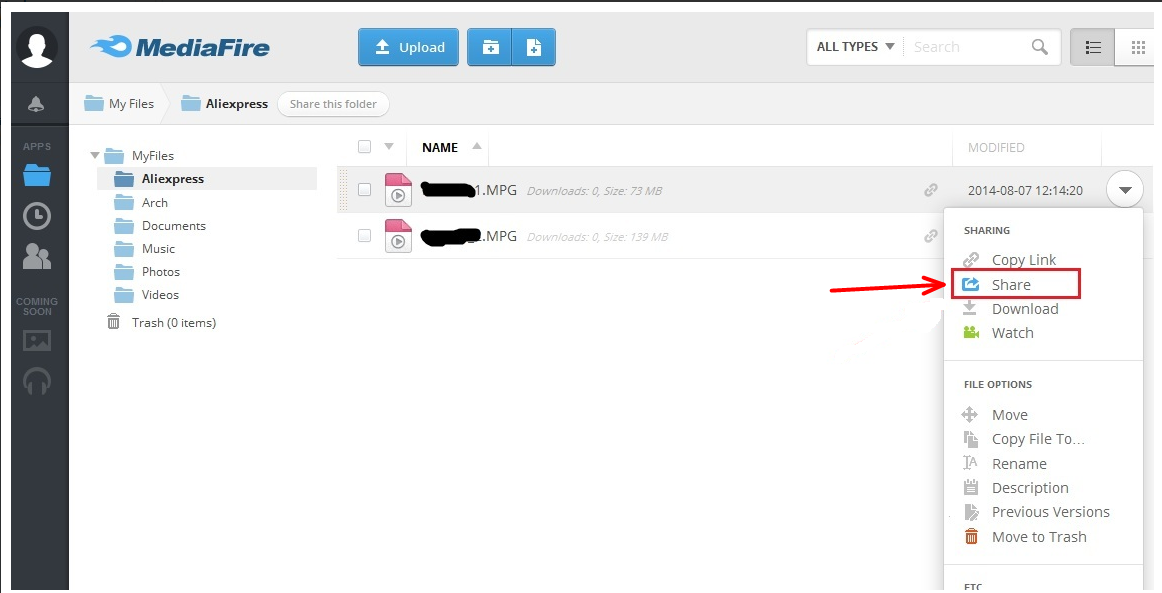Open selection options arrow by header checkbox
Screen dimensions: 1162x593
coord(389,147)
